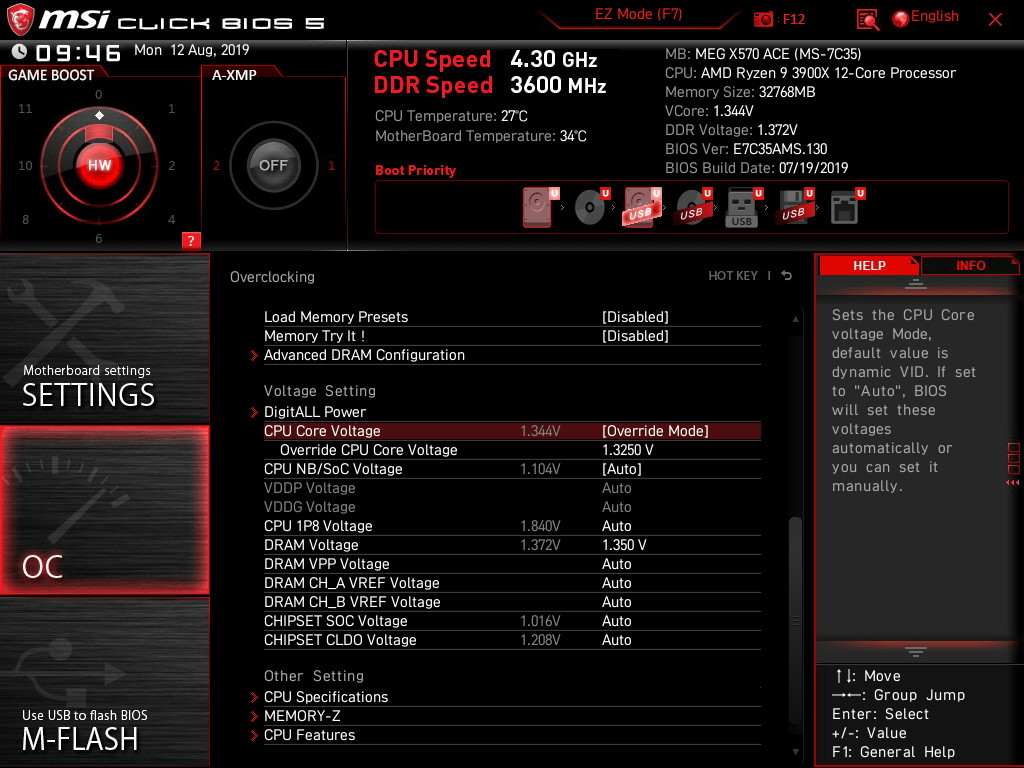This screenshot has width=1024, height=768.
Task: Open the M-FLASH BIOS flashing section
Action: [x=104, y=681]
